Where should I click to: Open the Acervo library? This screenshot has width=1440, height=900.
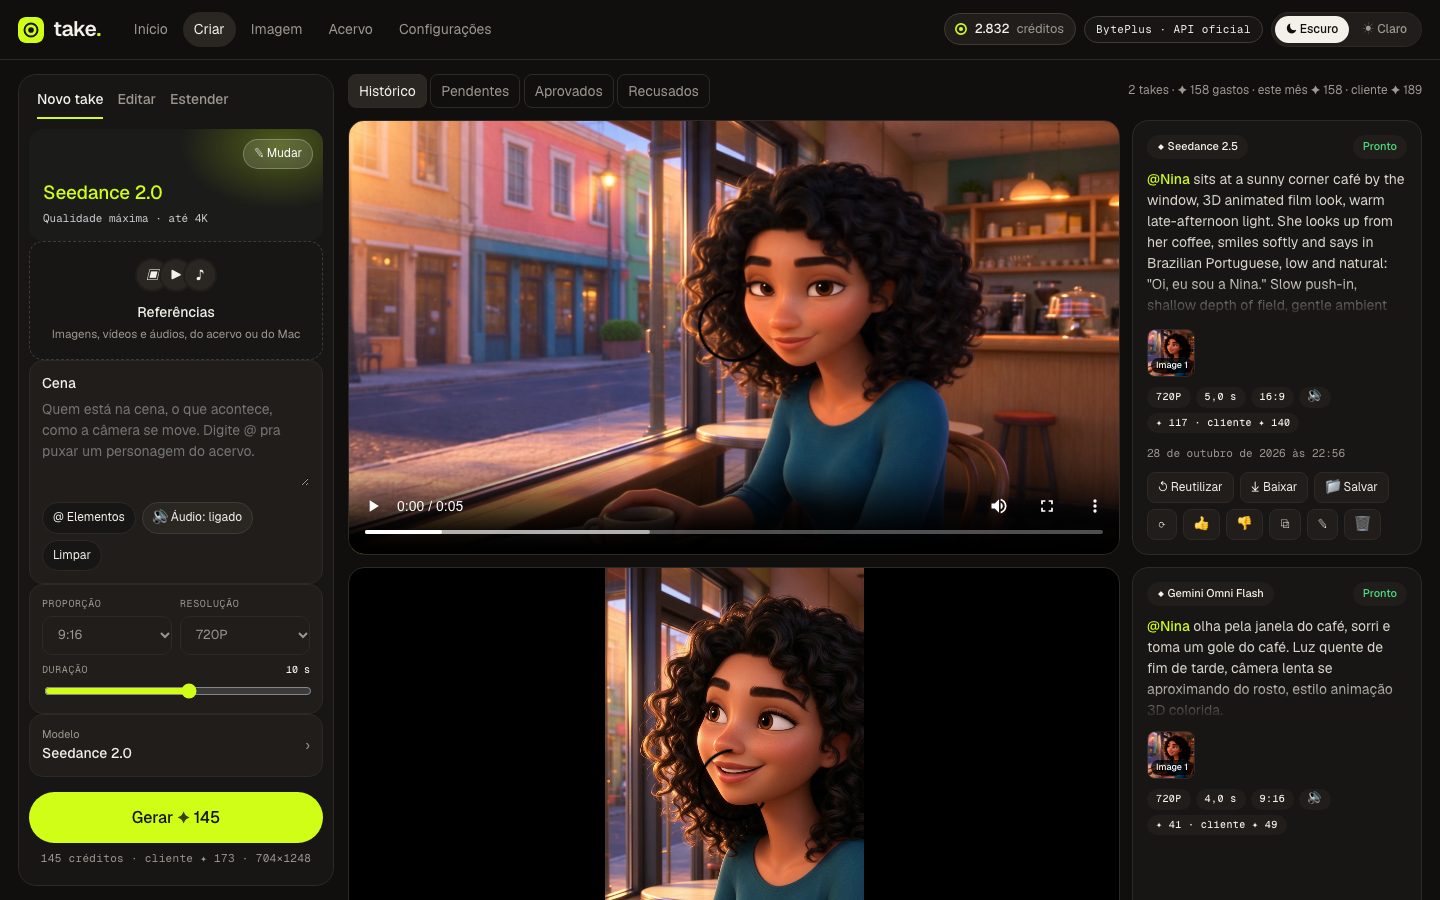point(350,29)
